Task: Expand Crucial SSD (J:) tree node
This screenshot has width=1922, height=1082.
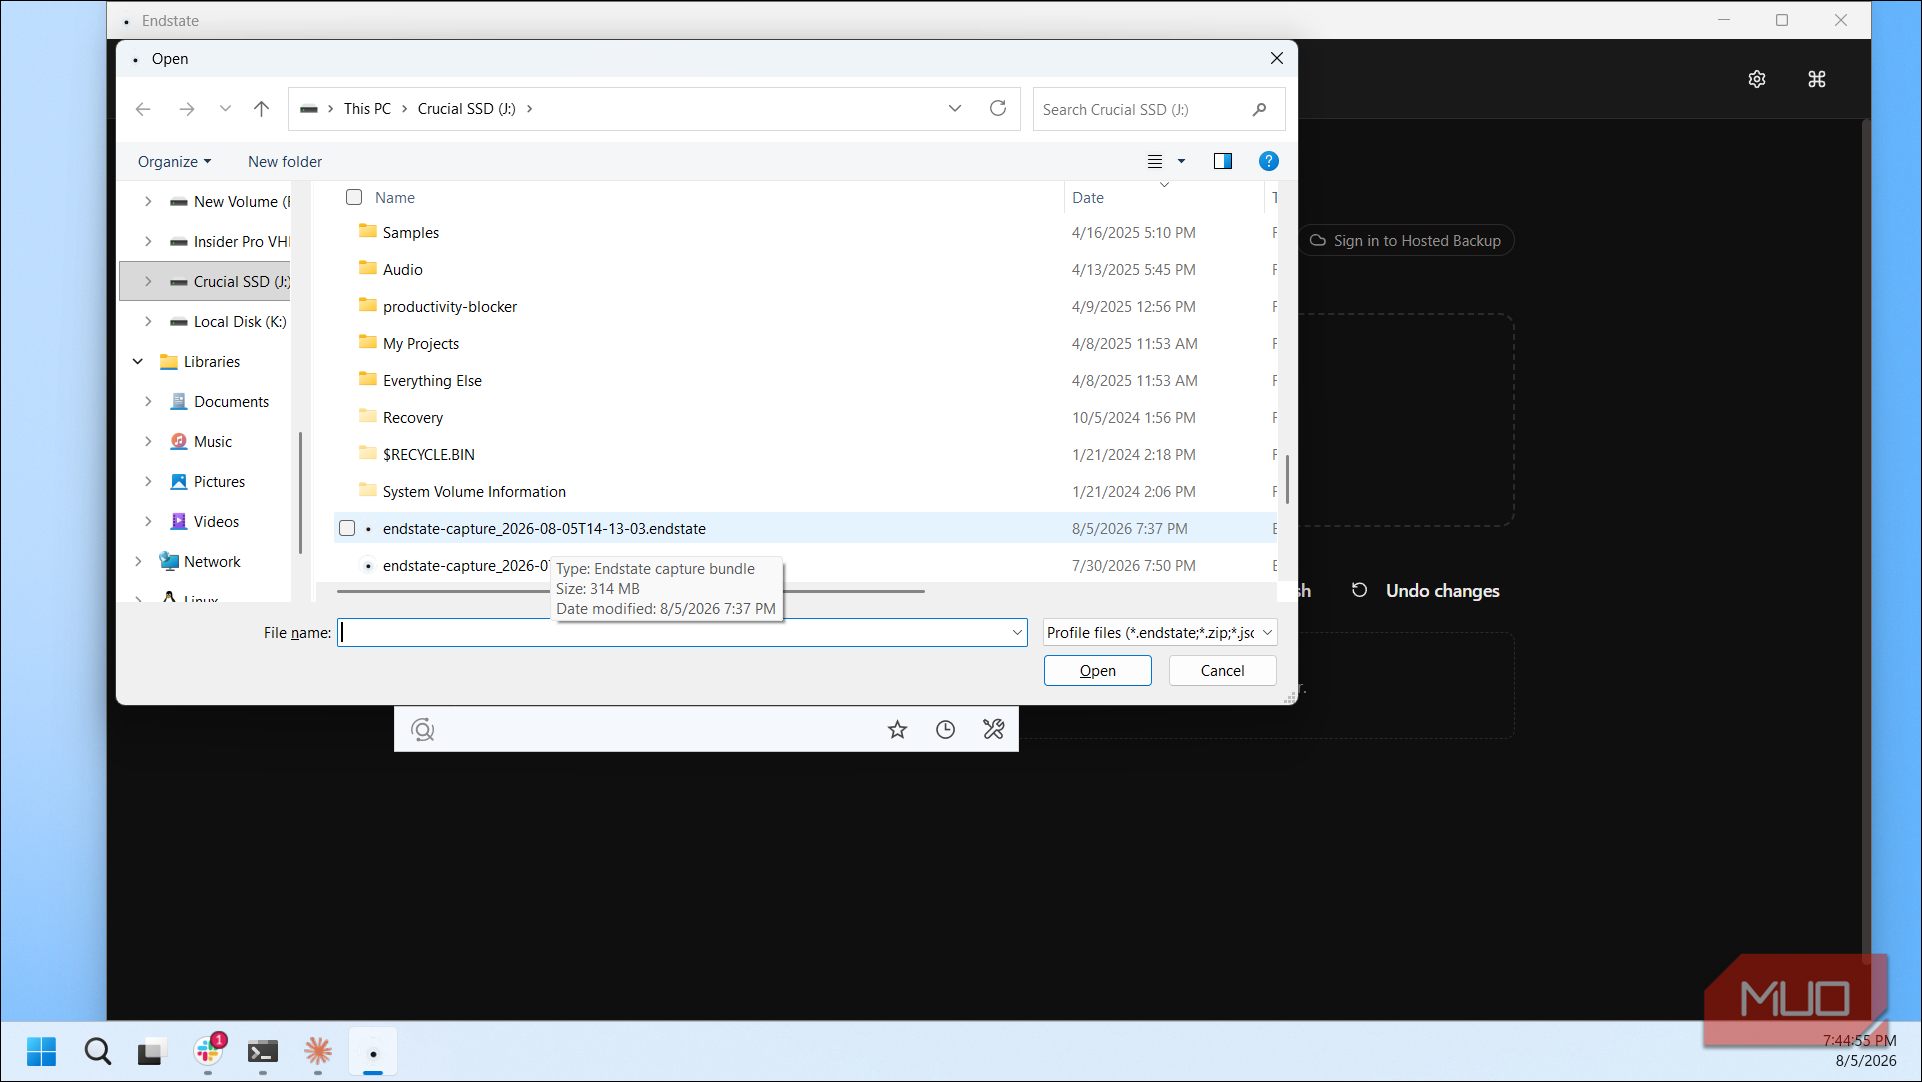Action: click(x=148, y=281)
